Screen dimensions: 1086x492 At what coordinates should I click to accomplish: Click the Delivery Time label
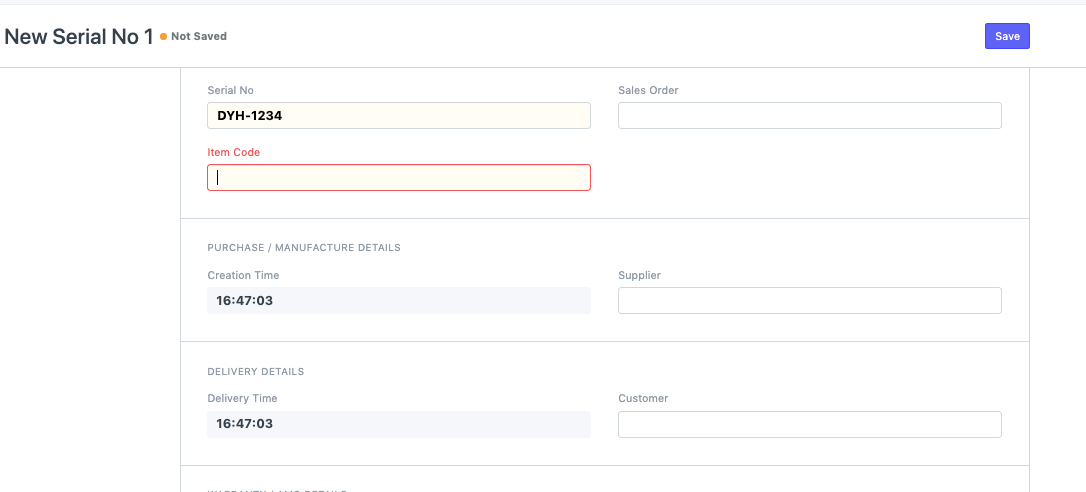[x=242, y=398]
